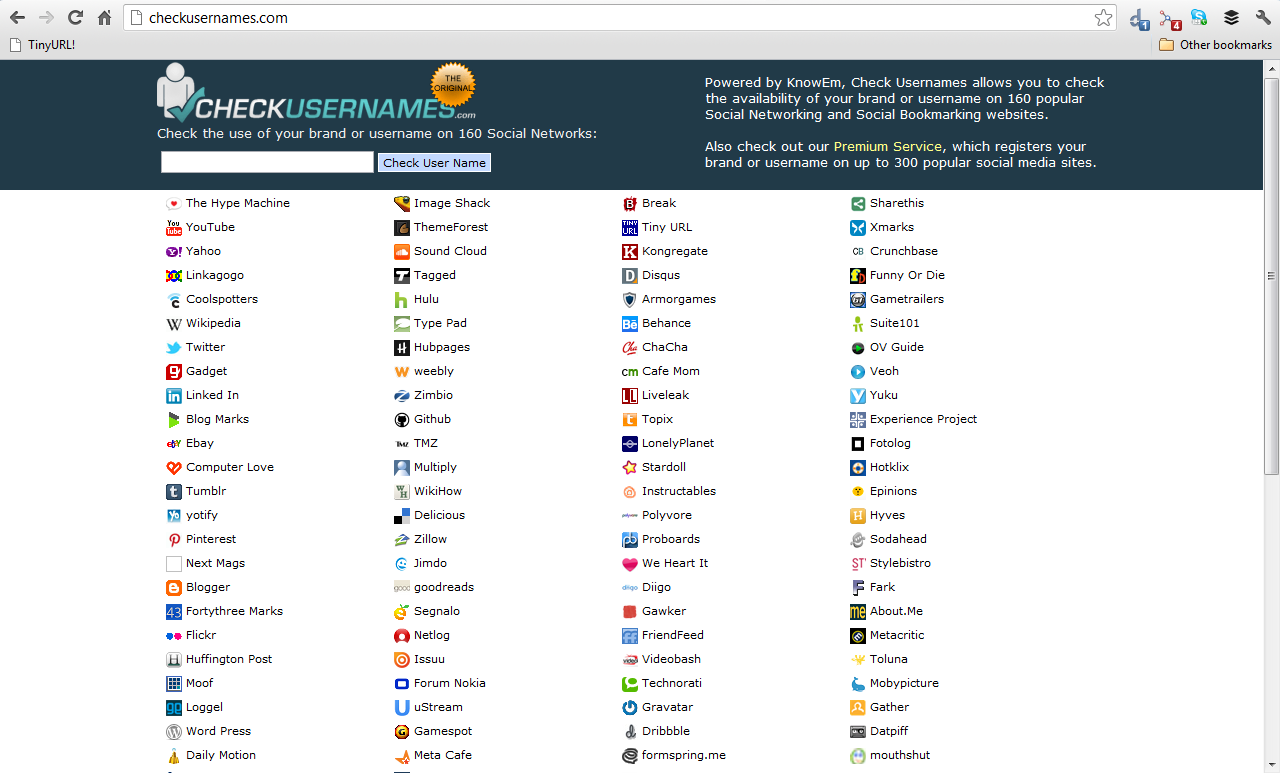Click the Delicious squares icon
Image resolution: width=1280 pixels, height=773 pixels.
[402, 515]
